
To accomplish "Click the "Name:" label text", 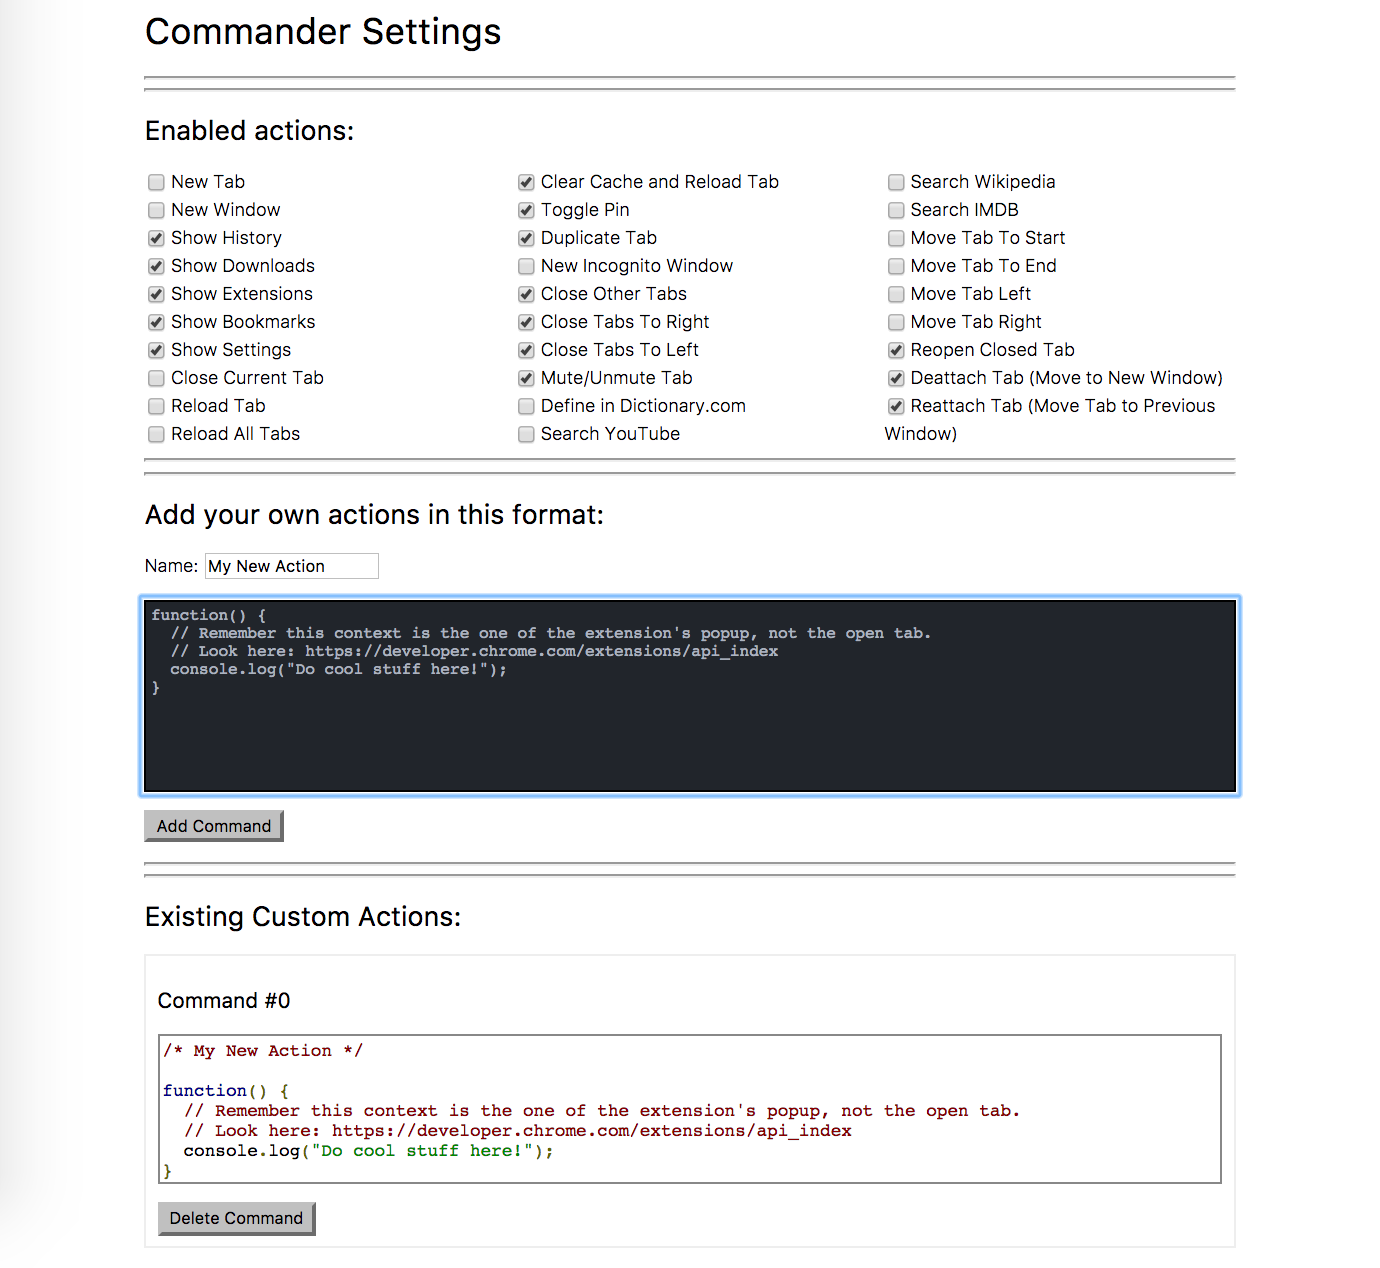I will pyautogui.click(x=171, y=566).
